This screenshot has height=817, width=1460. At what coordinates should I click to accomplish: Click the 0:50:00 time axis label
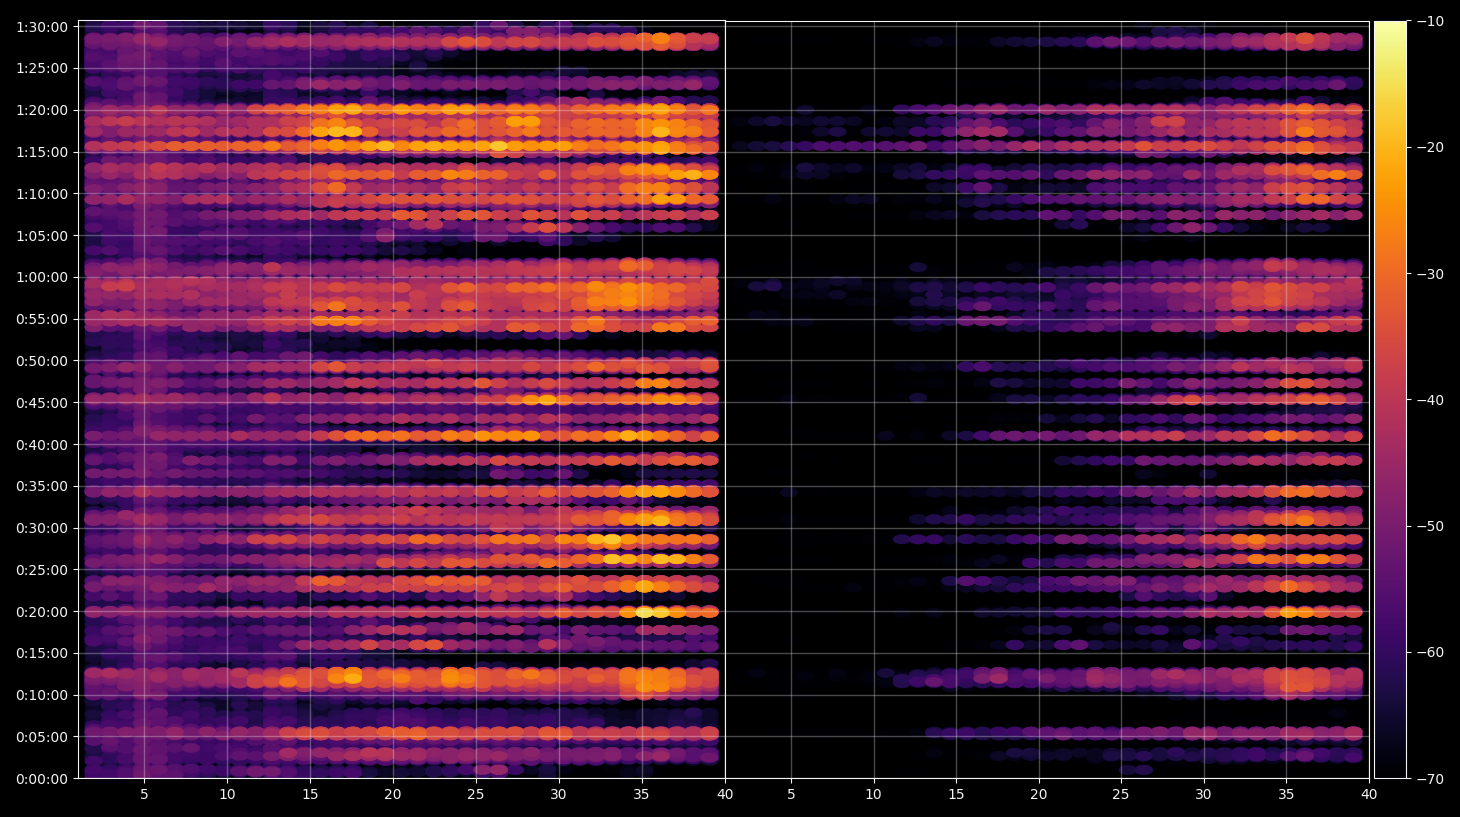point(42,362)
